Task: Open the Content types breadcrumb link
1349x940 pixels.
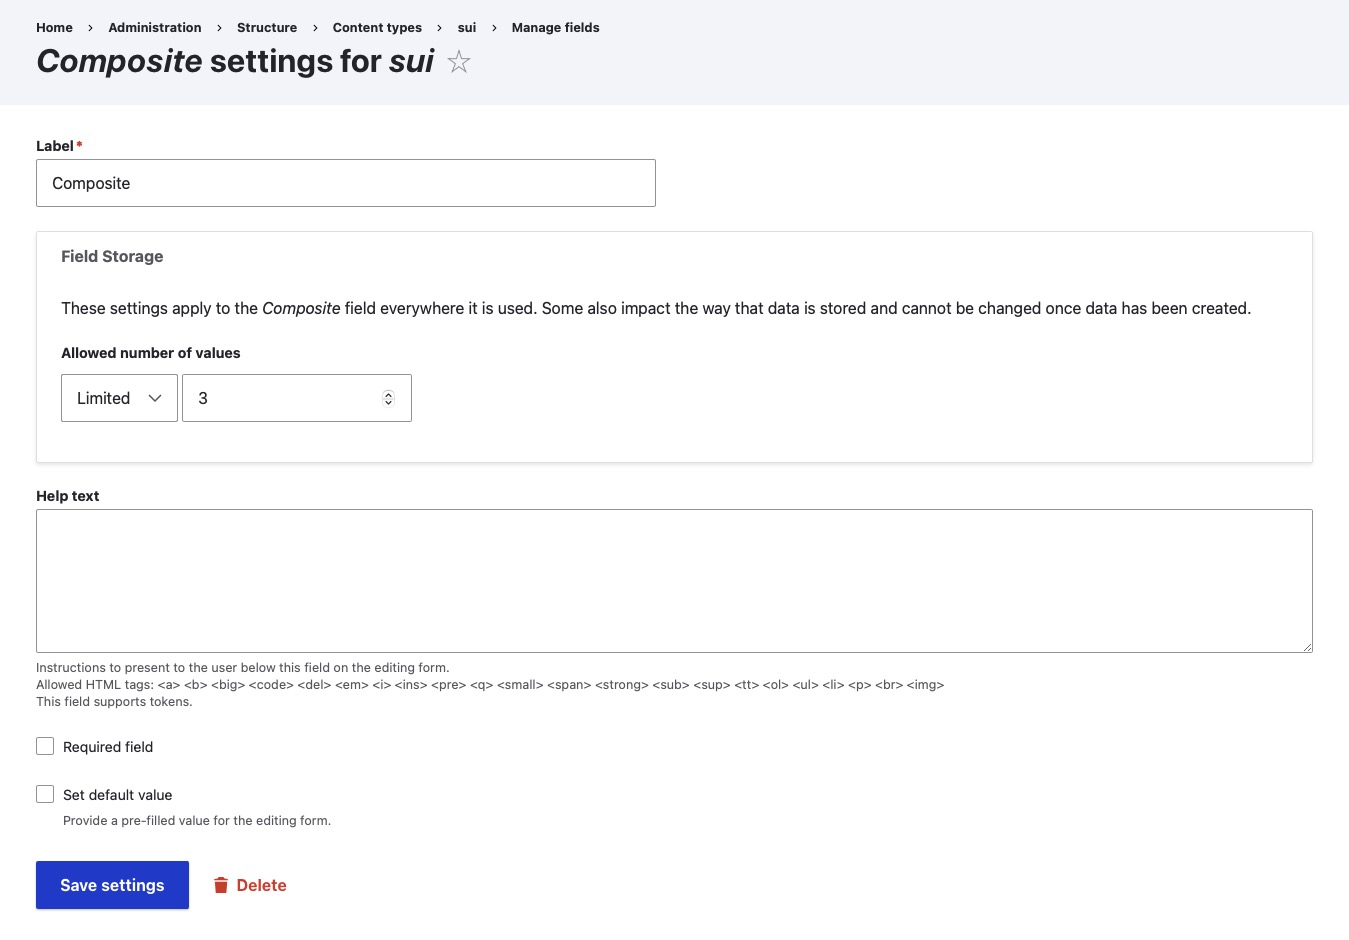Action: [x=377, y=27]
